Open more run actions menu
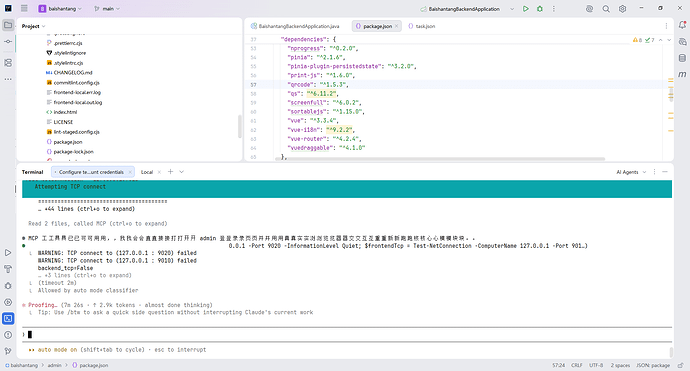Viewport: 690px width, 371px height. (554, 9)
